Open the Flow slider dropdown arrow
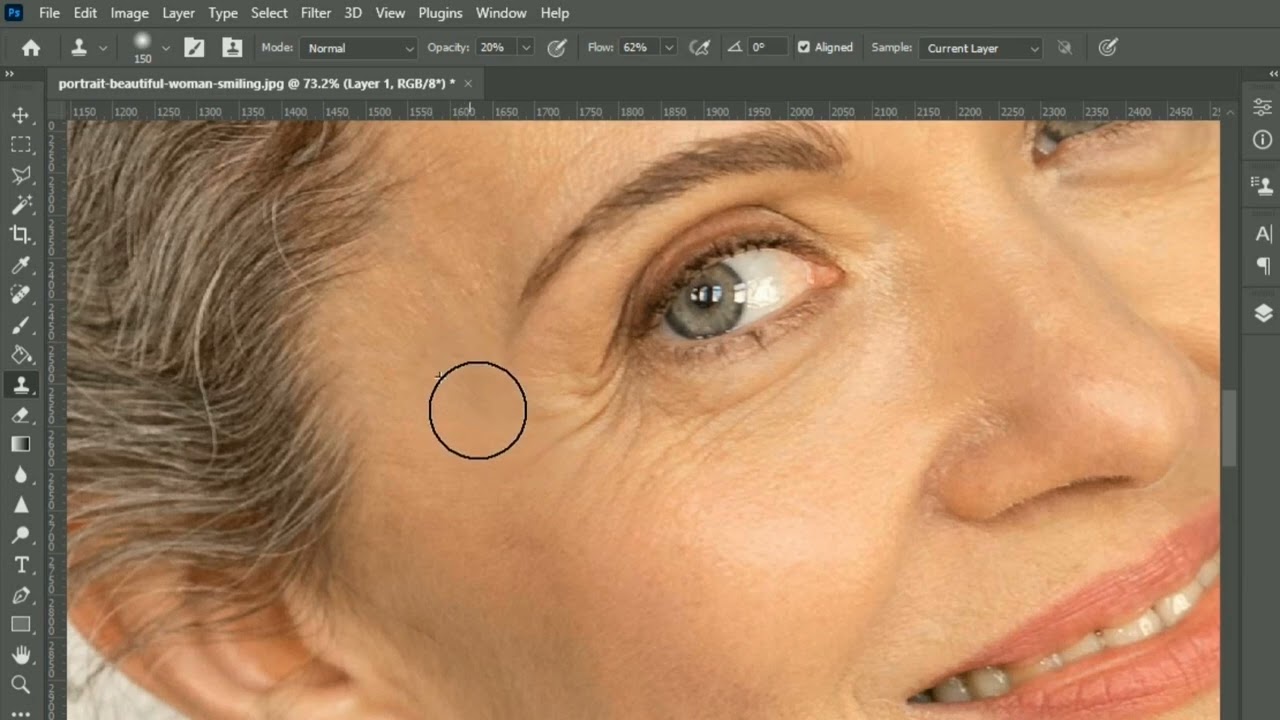This screenshot has height=720, width=1280. pos(669,48)
